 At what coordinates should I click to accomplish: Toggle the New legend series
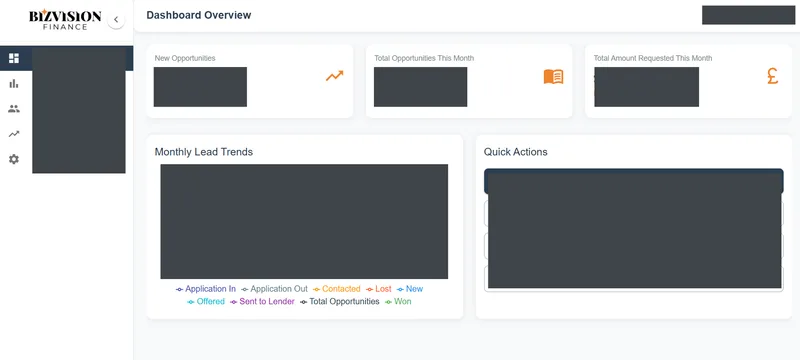click(410, 289)
